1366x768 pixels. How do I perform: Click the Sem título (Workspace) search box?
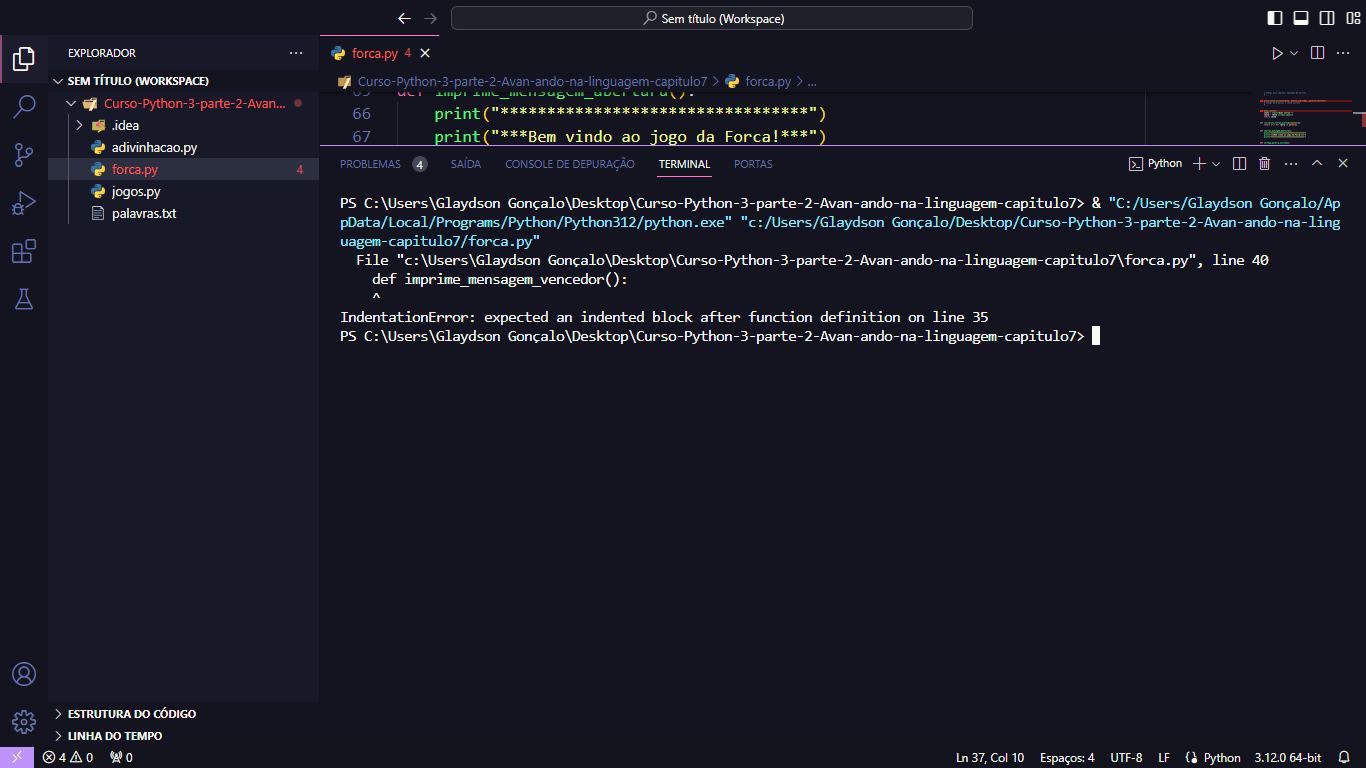[x=712, y=18]
